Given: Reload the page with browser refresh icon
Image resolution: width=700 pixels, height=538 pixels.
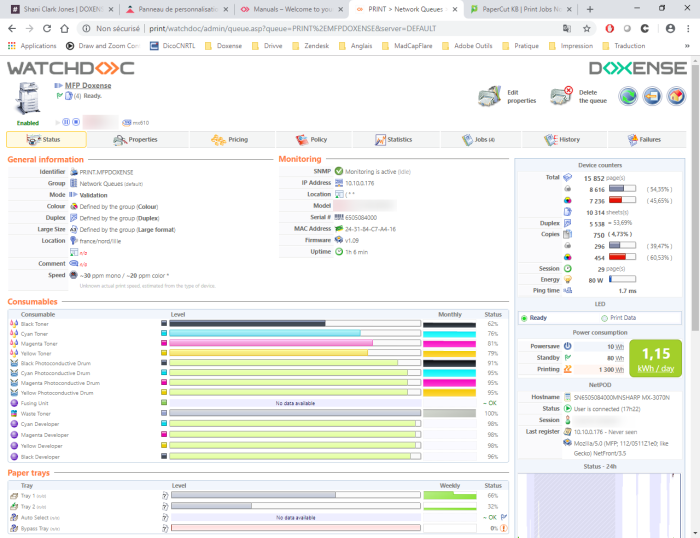Looking at the screenshot, I should click(49, 29).
